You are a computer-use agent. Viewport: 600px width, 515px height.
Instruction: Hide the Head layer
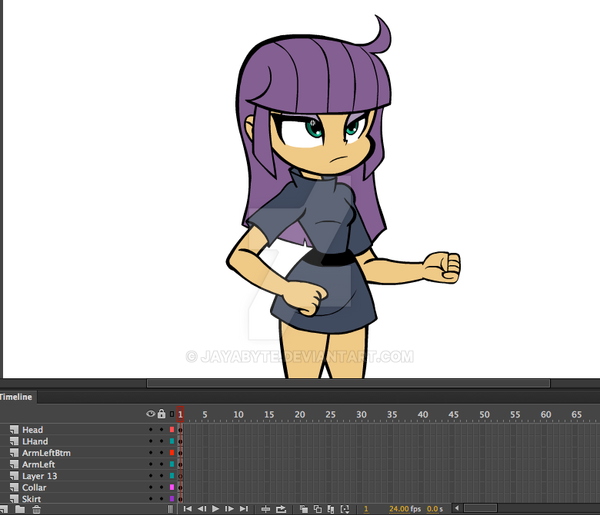click(150, 430)
